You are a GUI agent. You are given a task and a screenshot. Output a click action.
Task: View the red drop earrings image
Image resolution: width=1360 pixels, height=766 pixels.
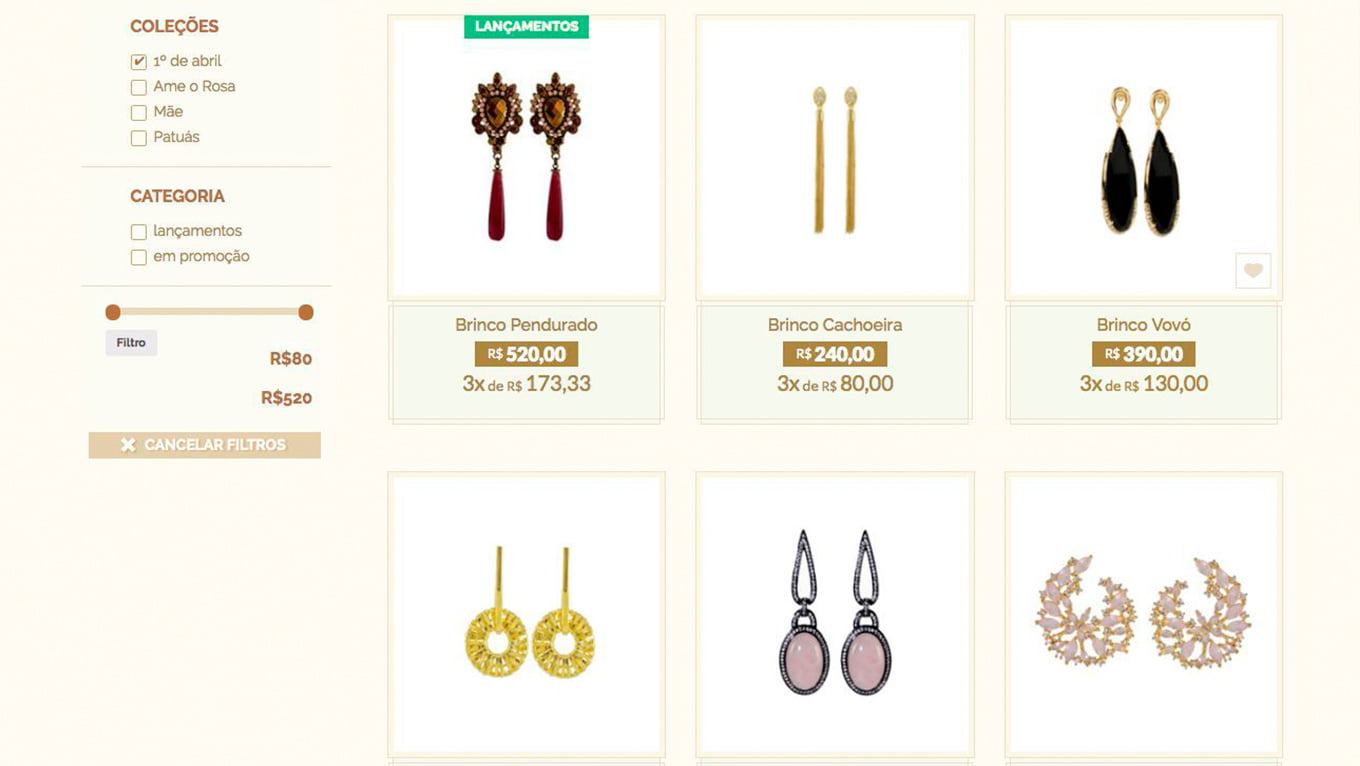pos(526,157)
